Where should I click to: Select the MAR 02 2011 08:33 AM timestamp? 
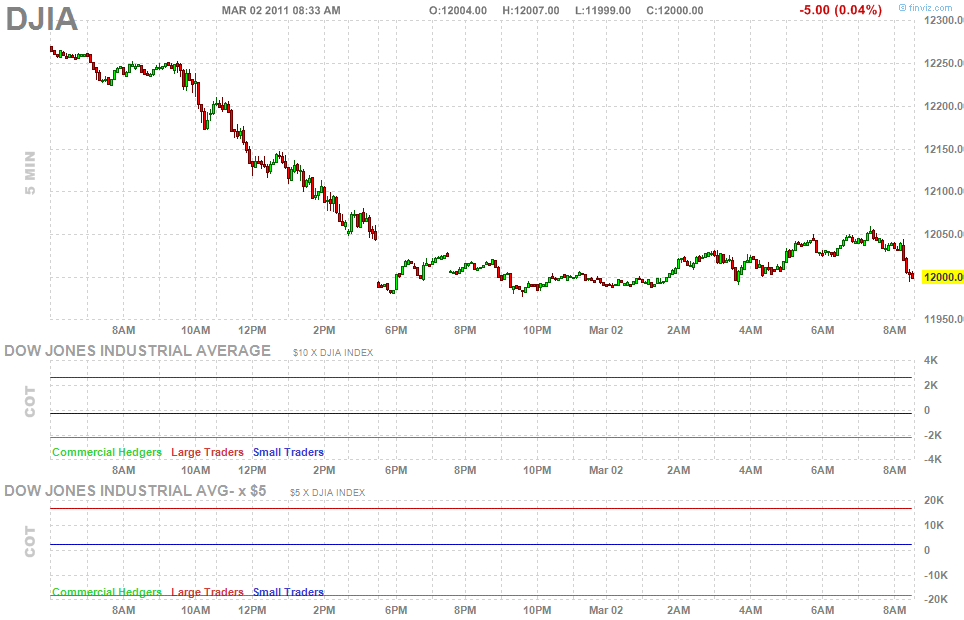coord(281,10)
